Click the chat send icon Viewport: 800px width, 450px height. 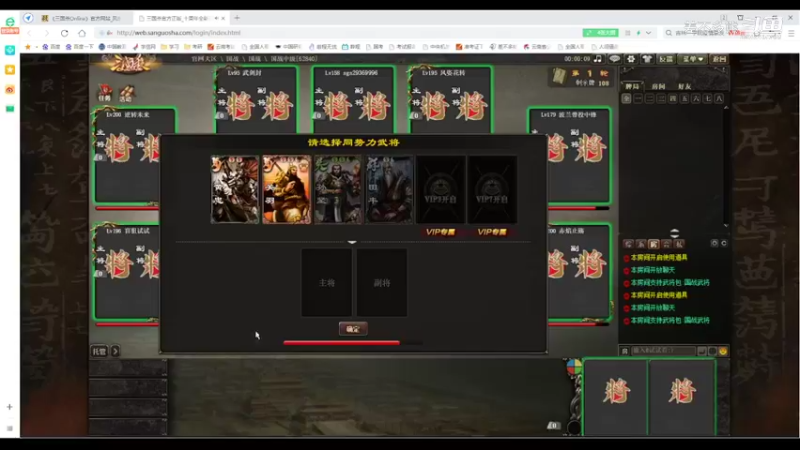[x=702, y=351]
